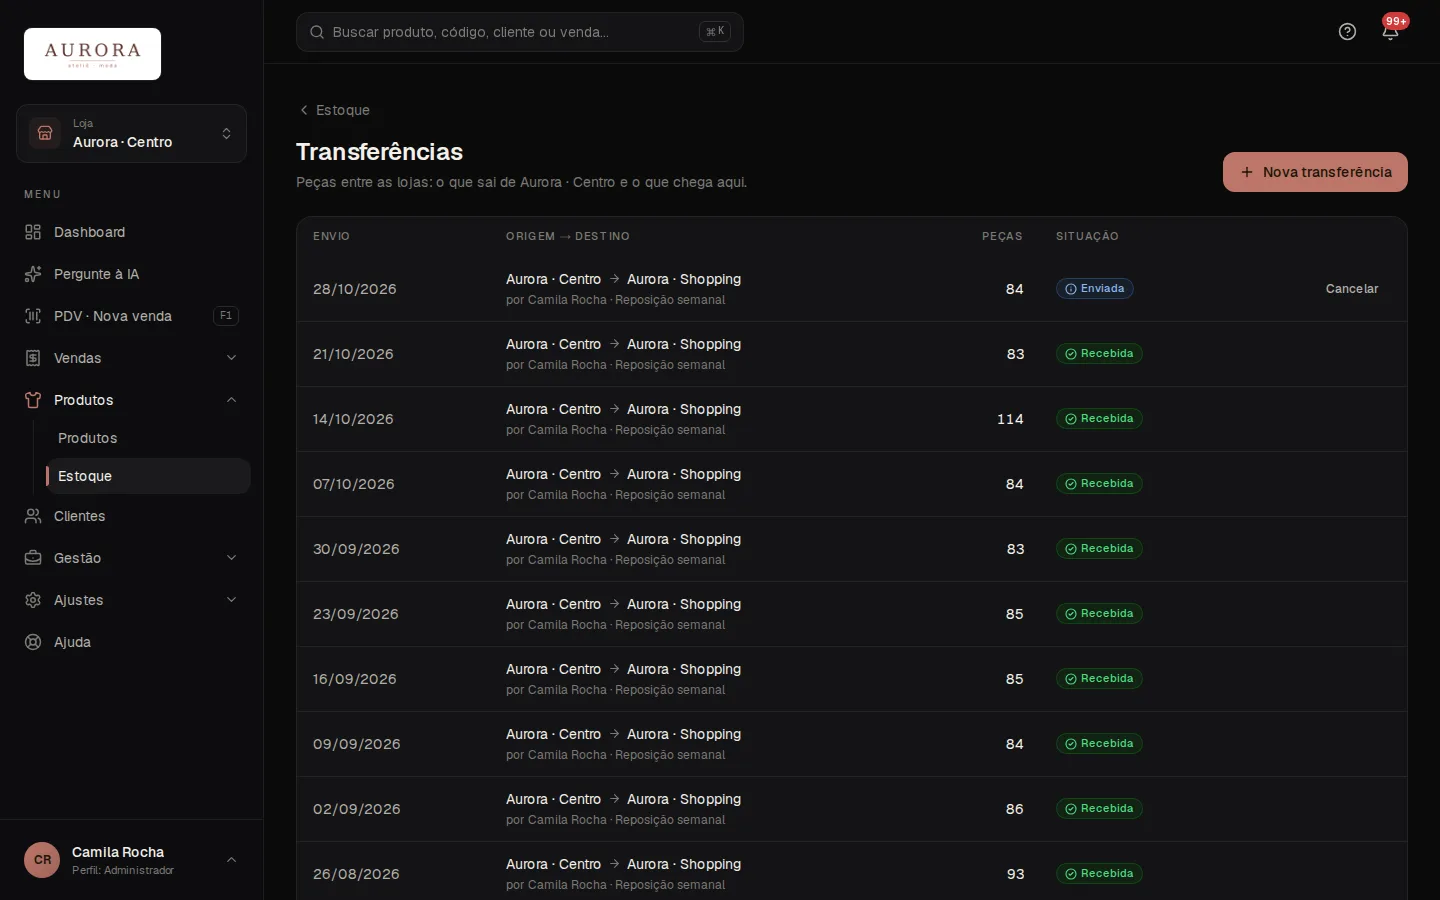Click the store icon beside Aurora · Centro
The height and width of the screenshot is (900, 1440).
pyautogui.click(x=45, y=133)
